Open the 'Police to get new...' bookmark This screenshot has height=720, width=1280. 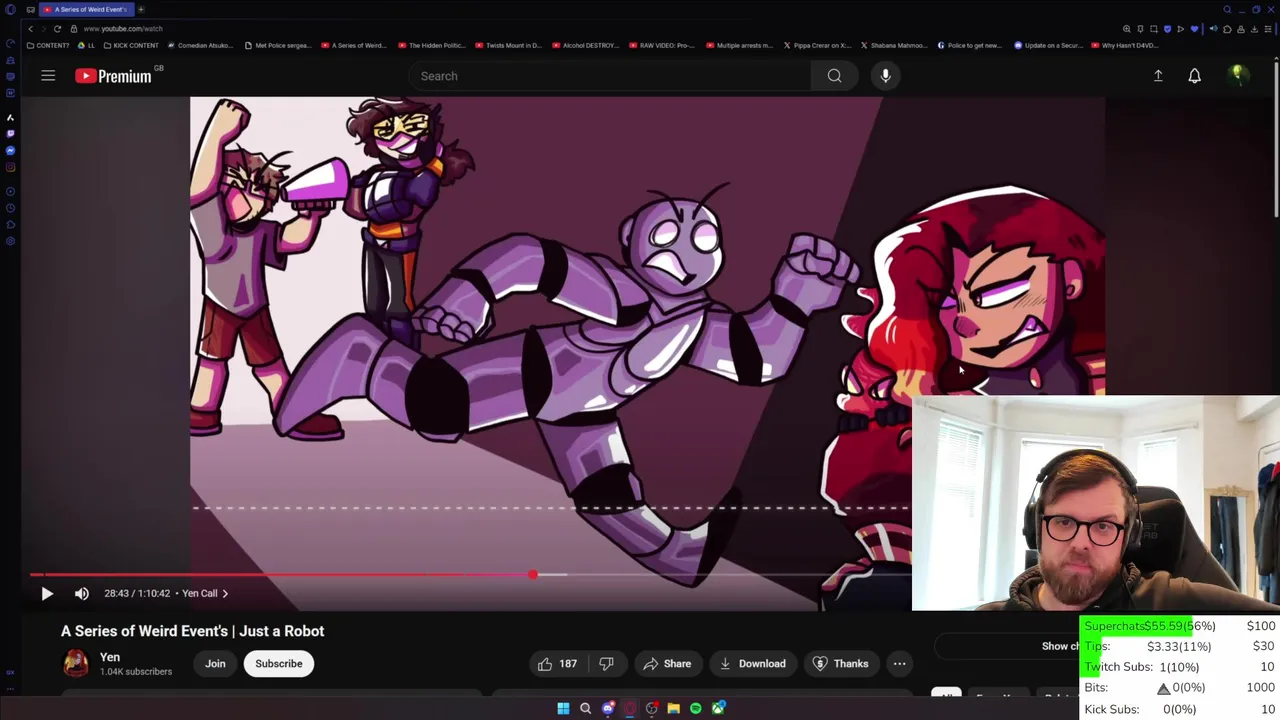coord(969,45)
